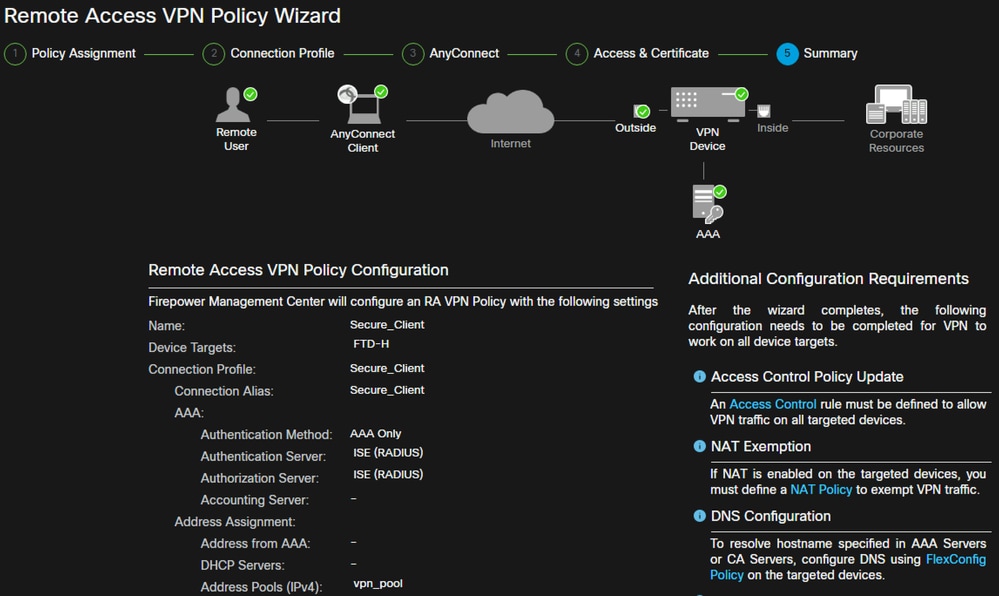This screenshot has width=999, height=596.
Task: Click info icon beside Access Control Policy Update
Action: point(700,377)
